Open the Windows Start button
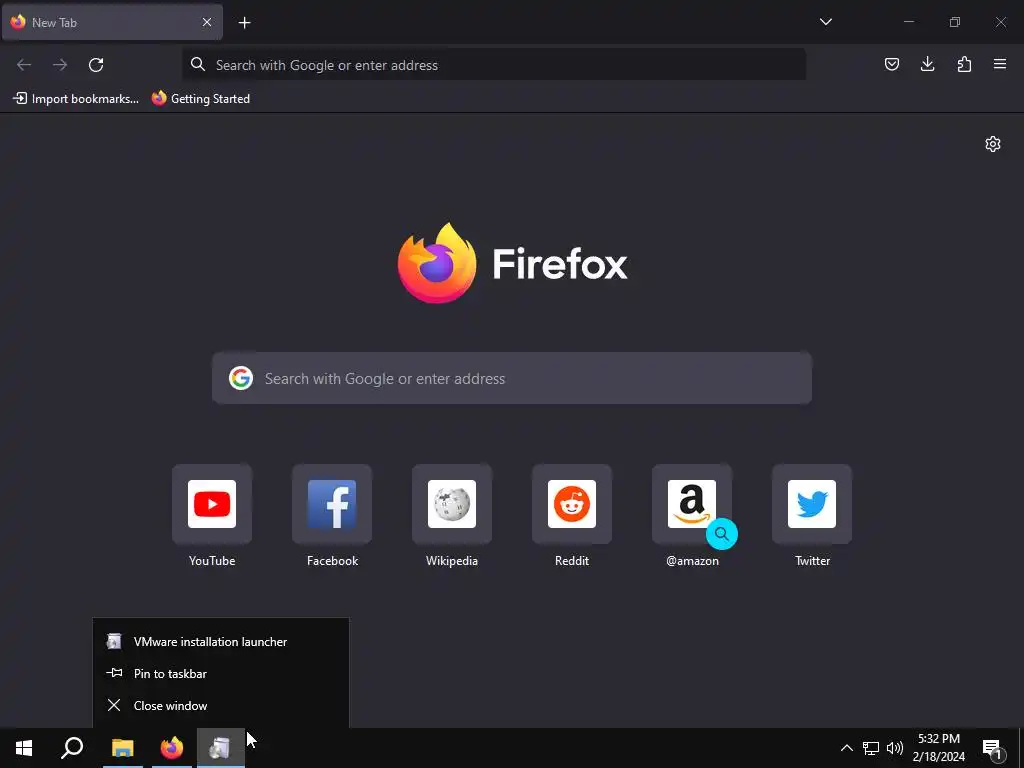 [x=24, y=748]
